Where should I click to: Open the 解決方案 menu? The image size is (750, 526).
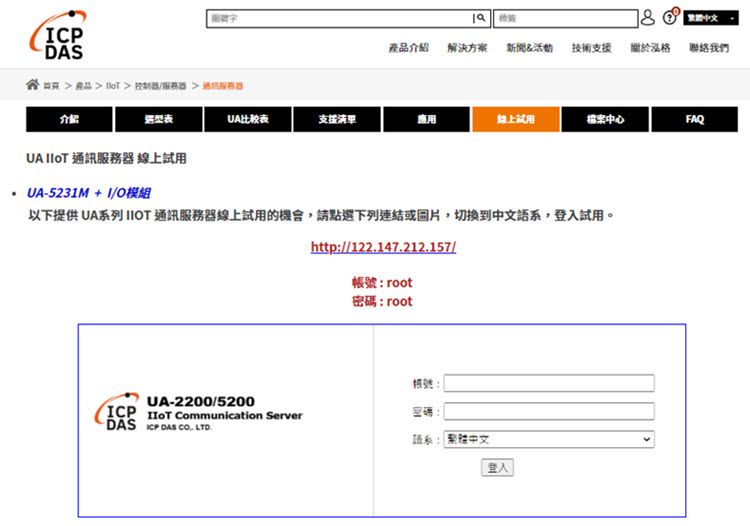pos(467,48)
